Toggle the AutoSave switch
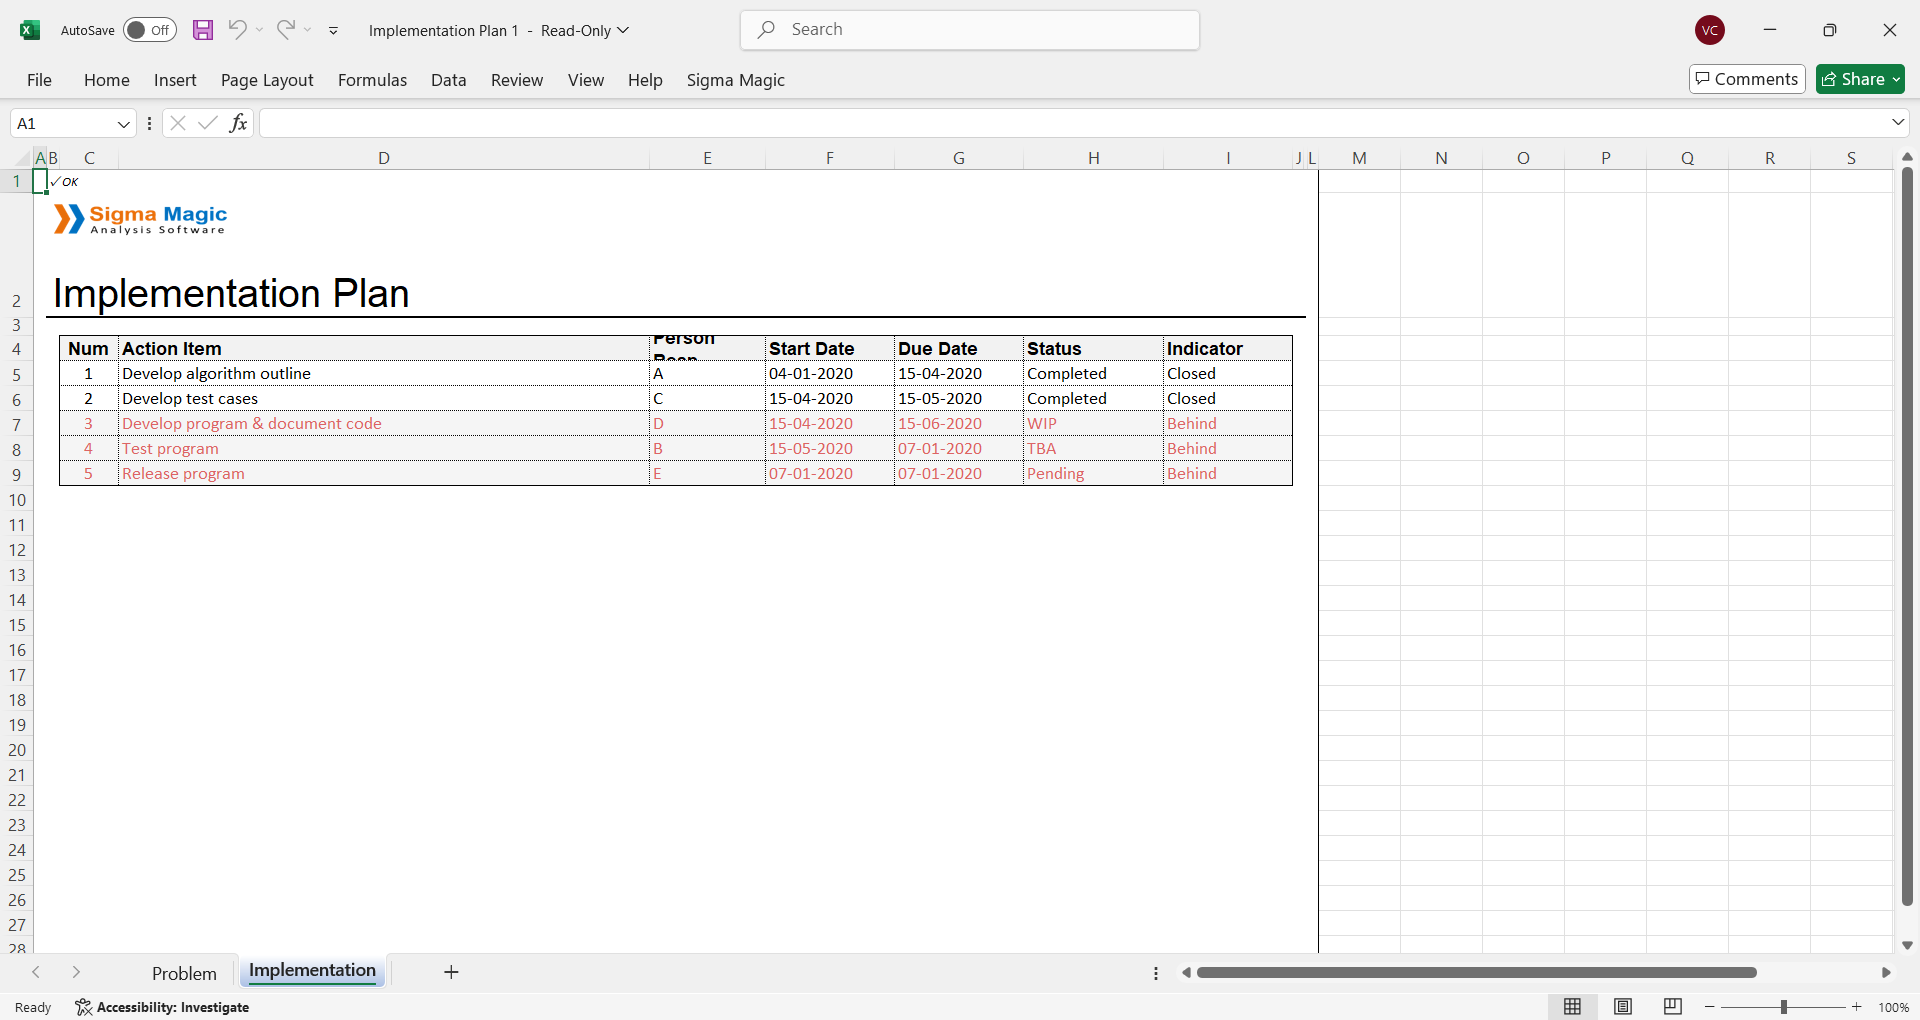The height and width of the screenshot is (1020, 1920). coord(150,30)
